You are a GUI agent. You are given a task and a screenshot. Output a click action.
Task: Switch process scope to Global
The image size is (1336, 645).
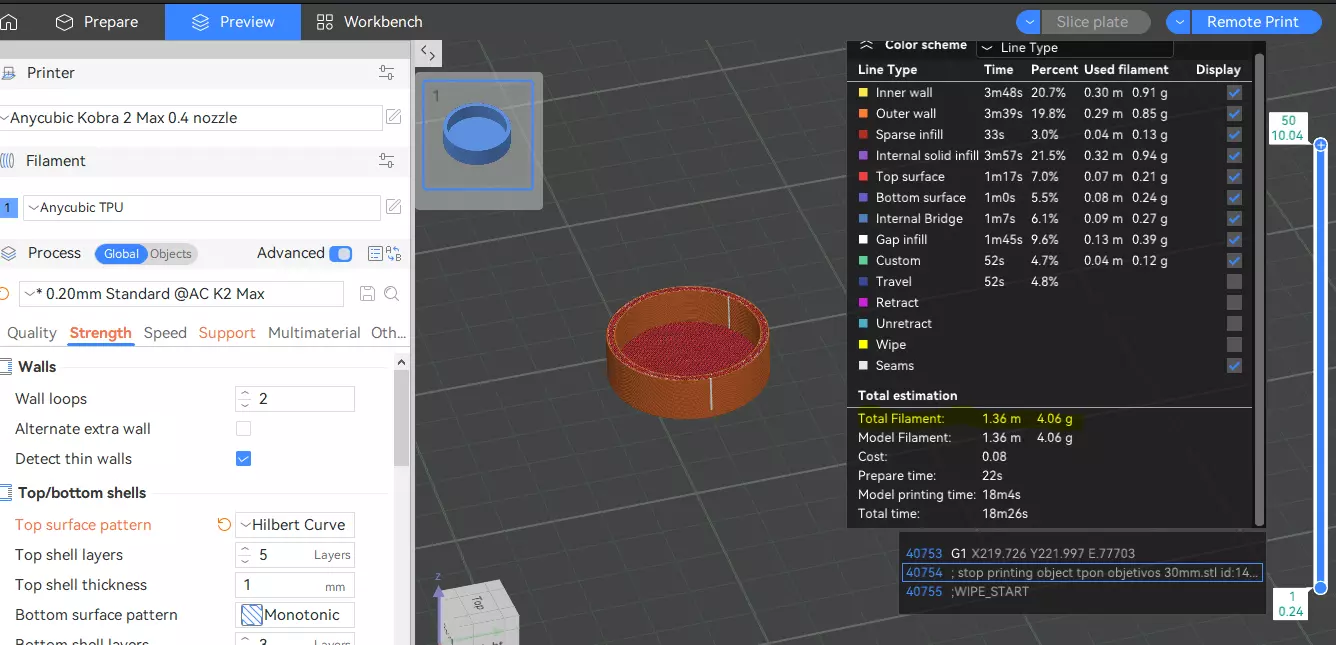point(121,254)
